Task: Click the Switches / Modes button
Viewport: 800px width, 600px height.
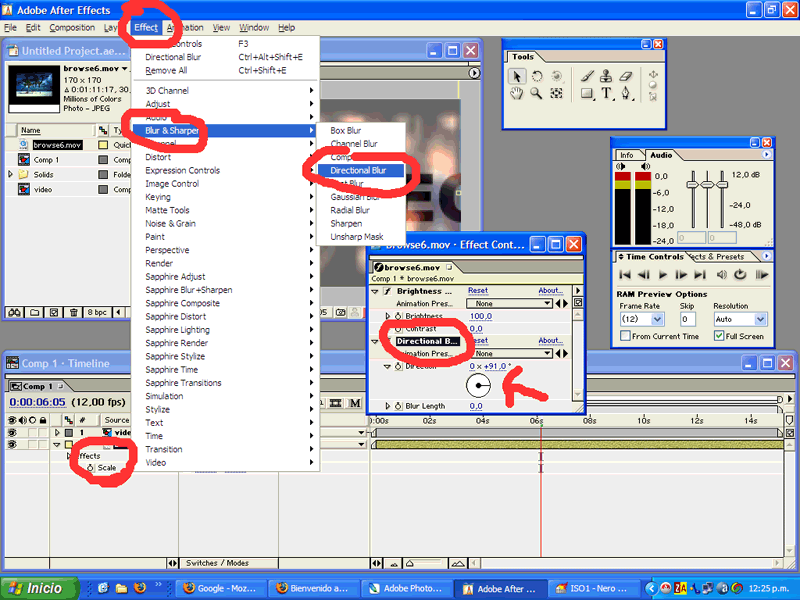Action: (x=217, y=563)
